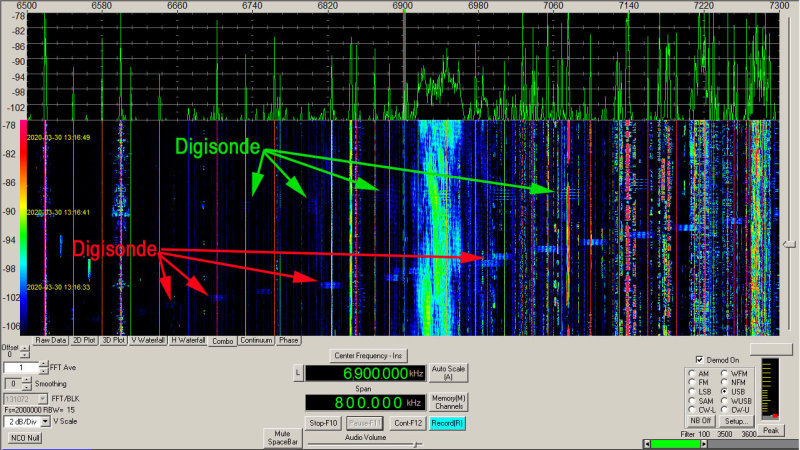The height and width of the screenshot is (450, 800).
Task: Click the Center Frequency - Ins button
Action: pyautogui.click(x=368, y=356)
